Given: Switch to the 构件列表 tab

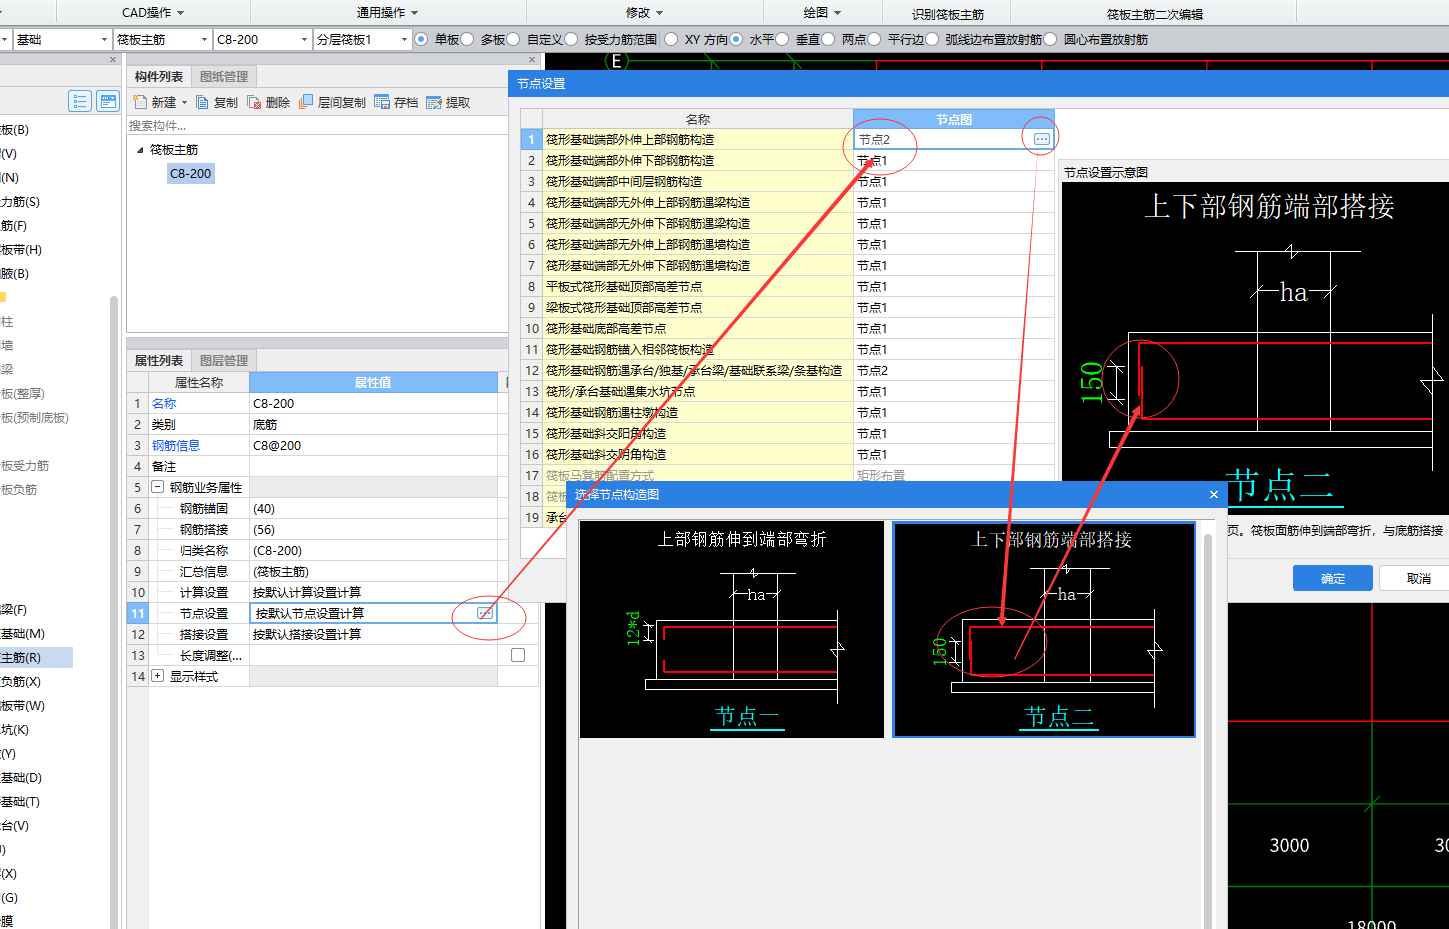Looking at the screenshot, I should click(x=159, y=76).
